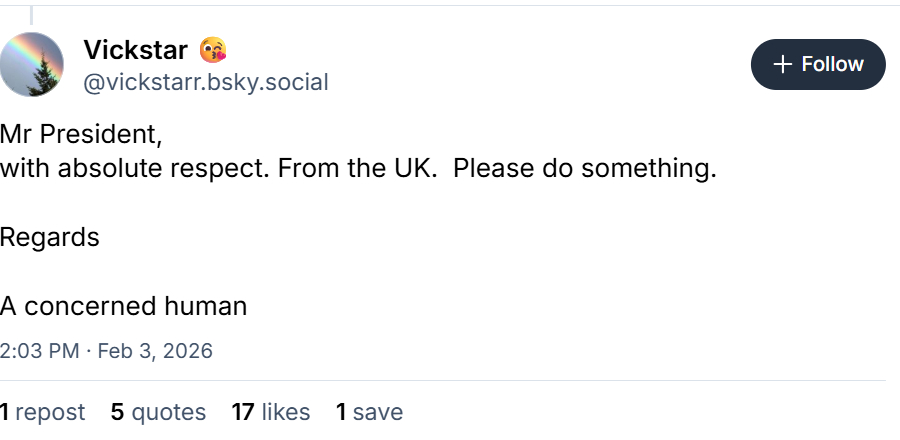Click the "Please do something." text
Image resolution: width=900 pixels, height=440 pixels.
click(x=585, y=168)
